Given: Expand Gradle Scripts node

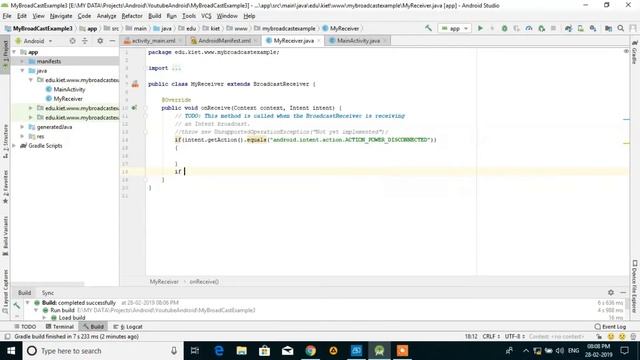Looking at the screenshot, I should 14,146.
